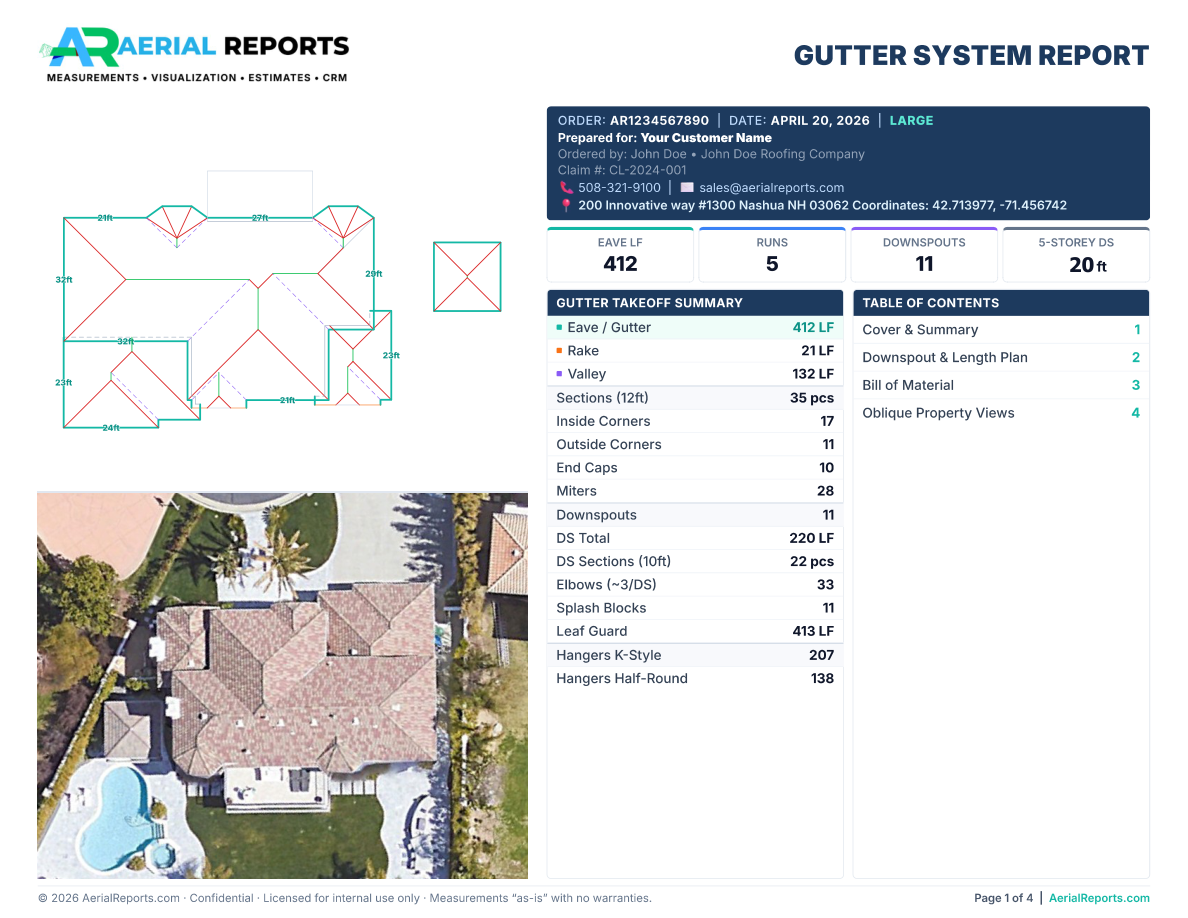Click sales@aerialreports.com email address
Image resolution: width=1188 pixels, height=918 pixels.
pos(771,188)
